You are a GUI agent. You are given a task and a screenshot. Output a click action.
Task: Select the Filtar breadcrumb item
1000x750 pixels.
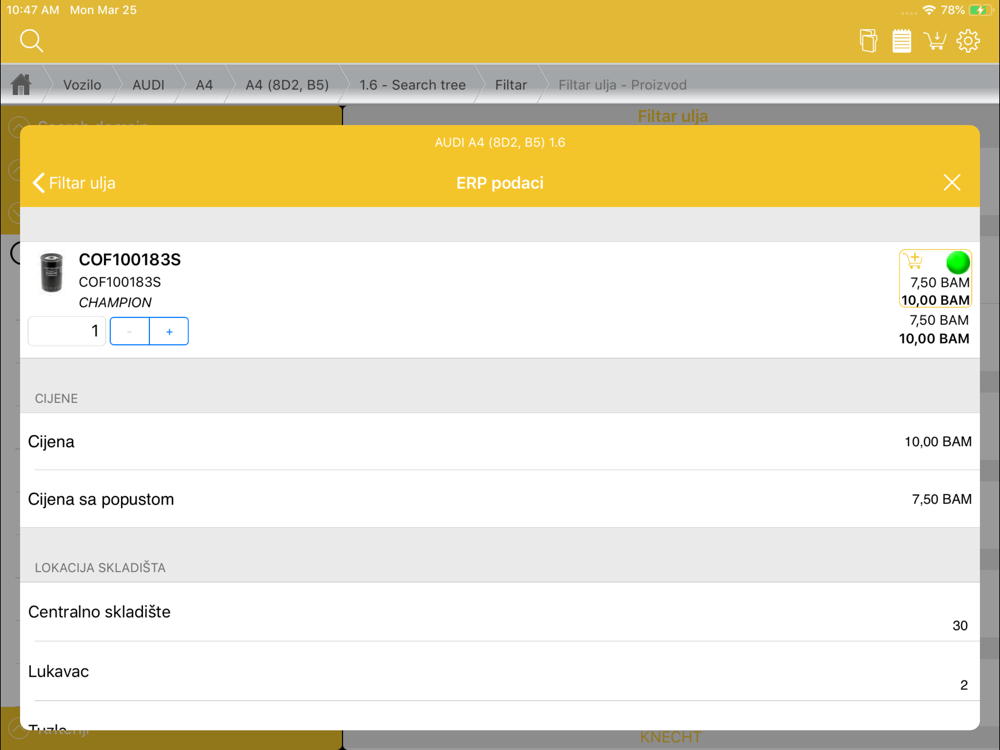(x=511, y=85)
